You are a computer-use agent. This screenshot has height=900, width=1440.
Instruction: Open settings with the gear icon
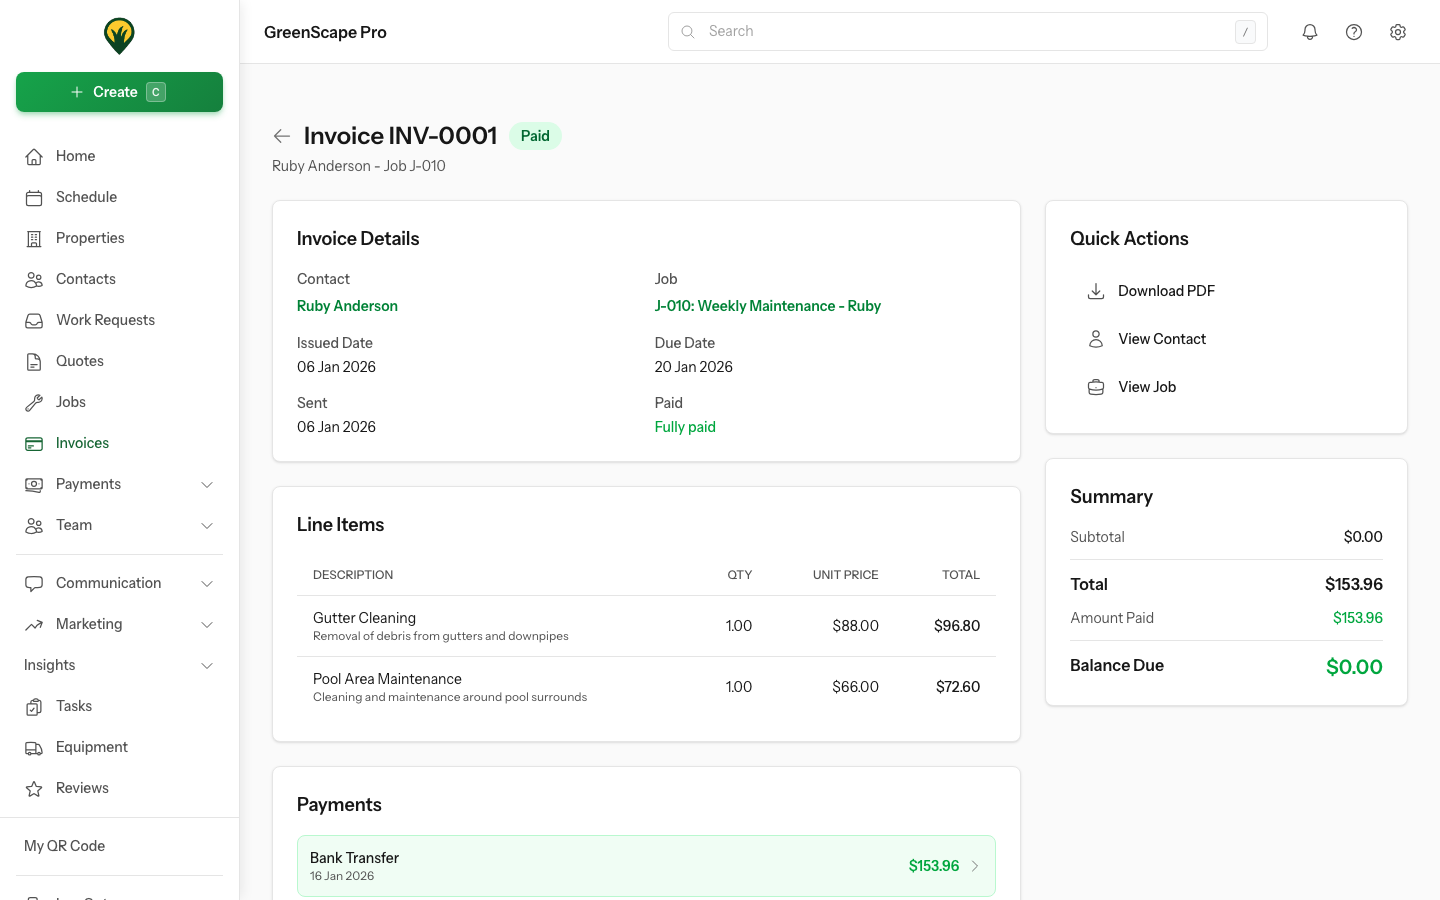tap(1398, 31)
